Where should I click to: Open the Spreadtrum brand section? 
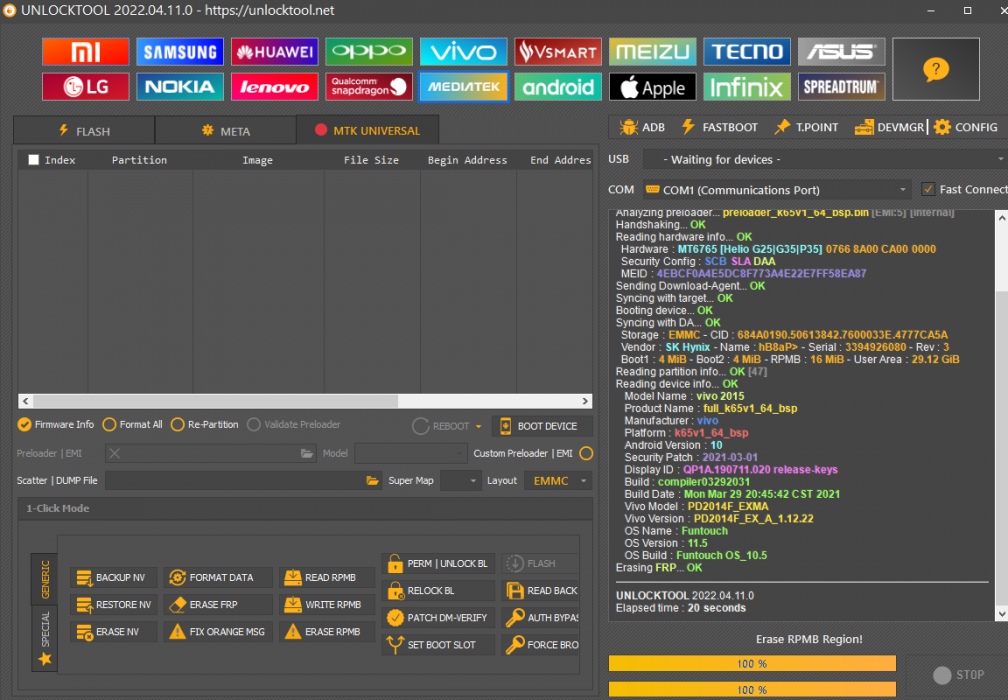pyautogui.click(x=842, y=87)
